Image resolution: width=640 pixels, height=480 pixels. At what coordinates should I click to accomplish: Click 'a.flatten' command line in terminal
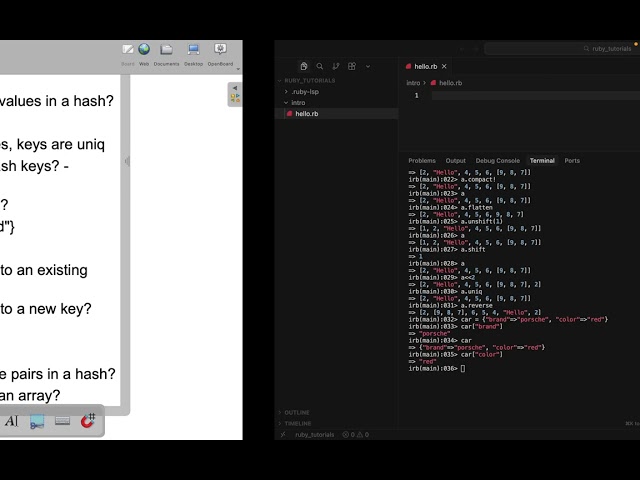451,207
